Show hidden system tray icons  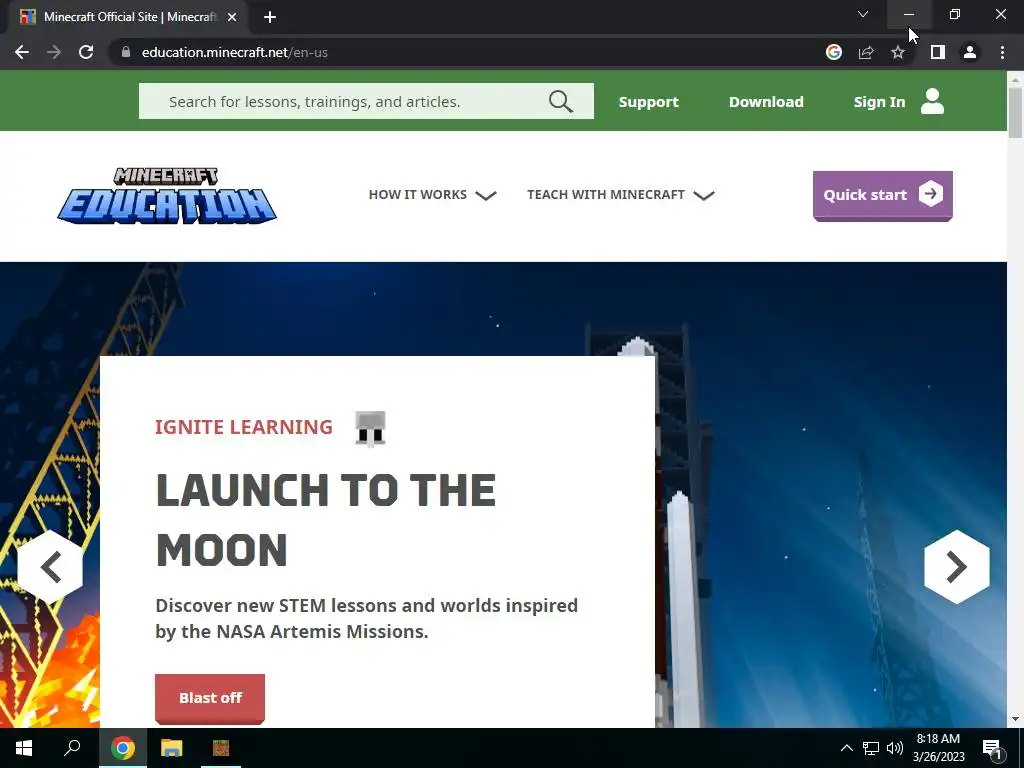[x=846, y=748]
